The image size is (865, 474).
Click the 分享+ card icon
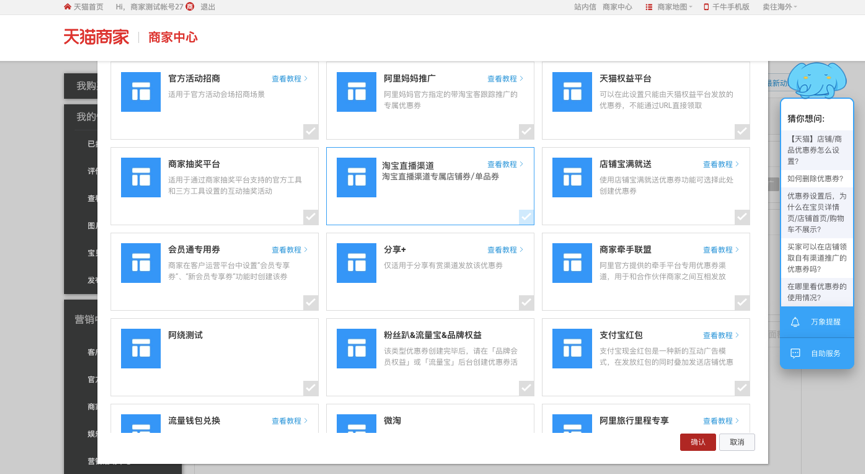click(x=356, y=263)
